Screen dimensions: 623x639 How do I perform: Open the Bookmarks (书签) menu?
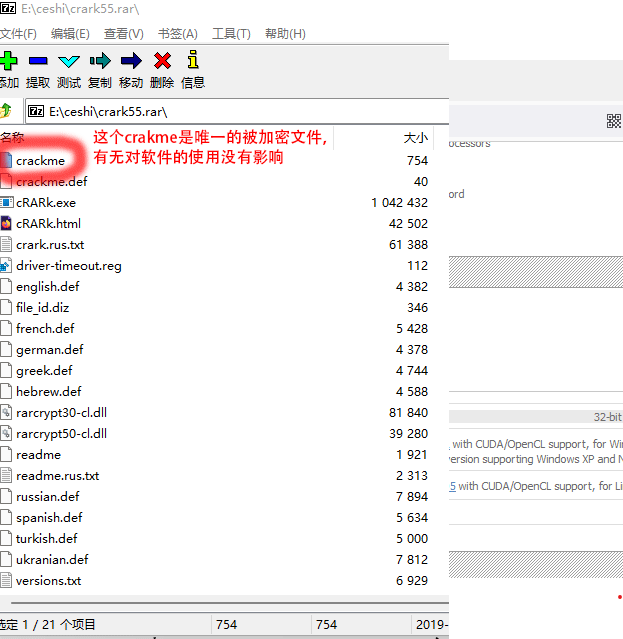point(177,34)
